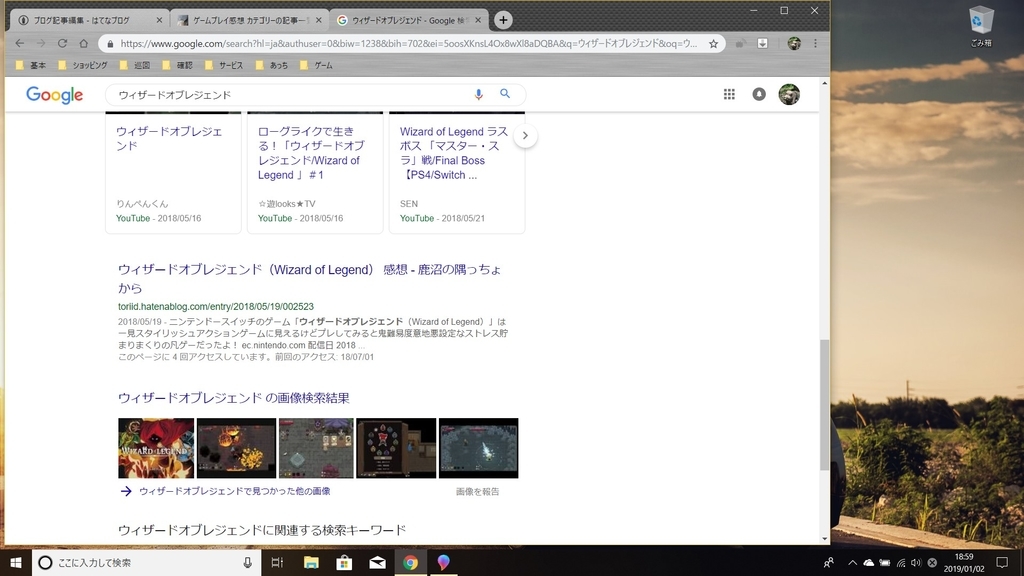This screenshot has height=576, width=1024.
Task: Click the scrollbar down arrow
Action: [x=824, y=539]
